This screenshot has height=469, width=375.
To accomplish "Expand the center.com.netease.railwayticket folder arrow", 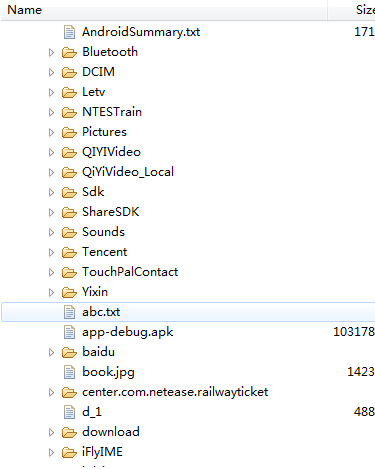I will pyautogui.click(x=51, y=392).
